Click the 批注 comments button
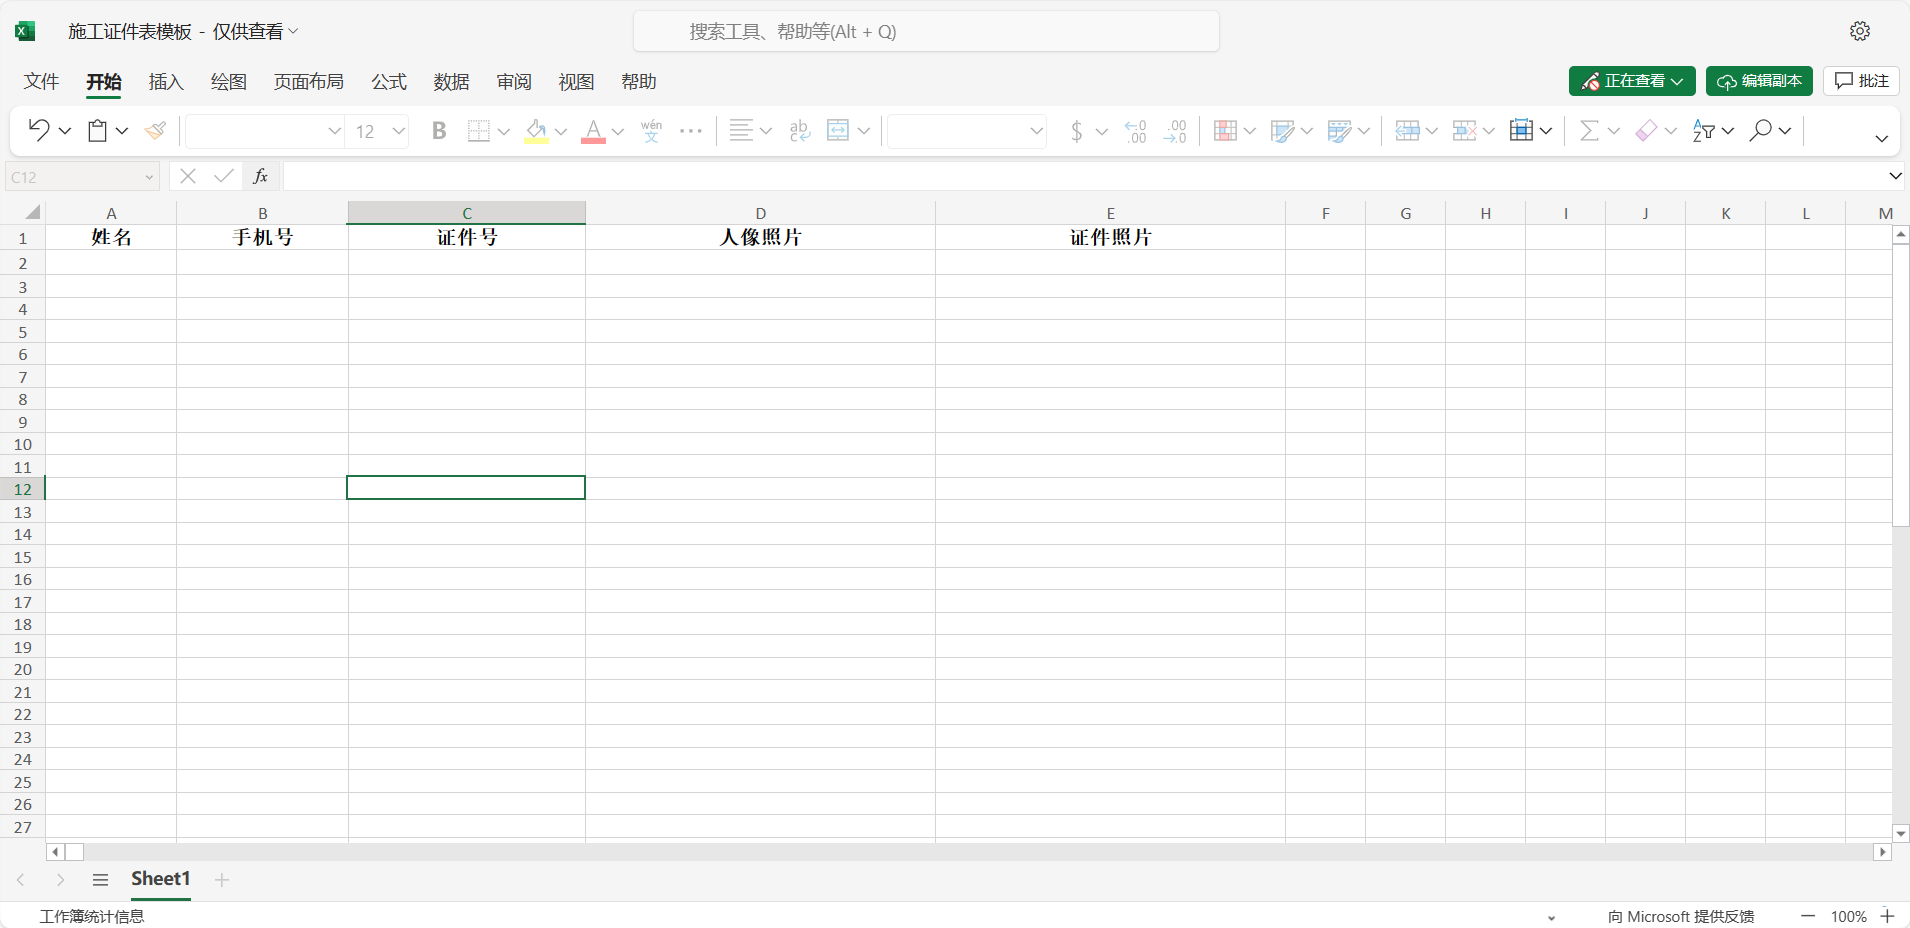Image resolution: width=1910 pixels, height=928 pixels. tap(1861, 81)
